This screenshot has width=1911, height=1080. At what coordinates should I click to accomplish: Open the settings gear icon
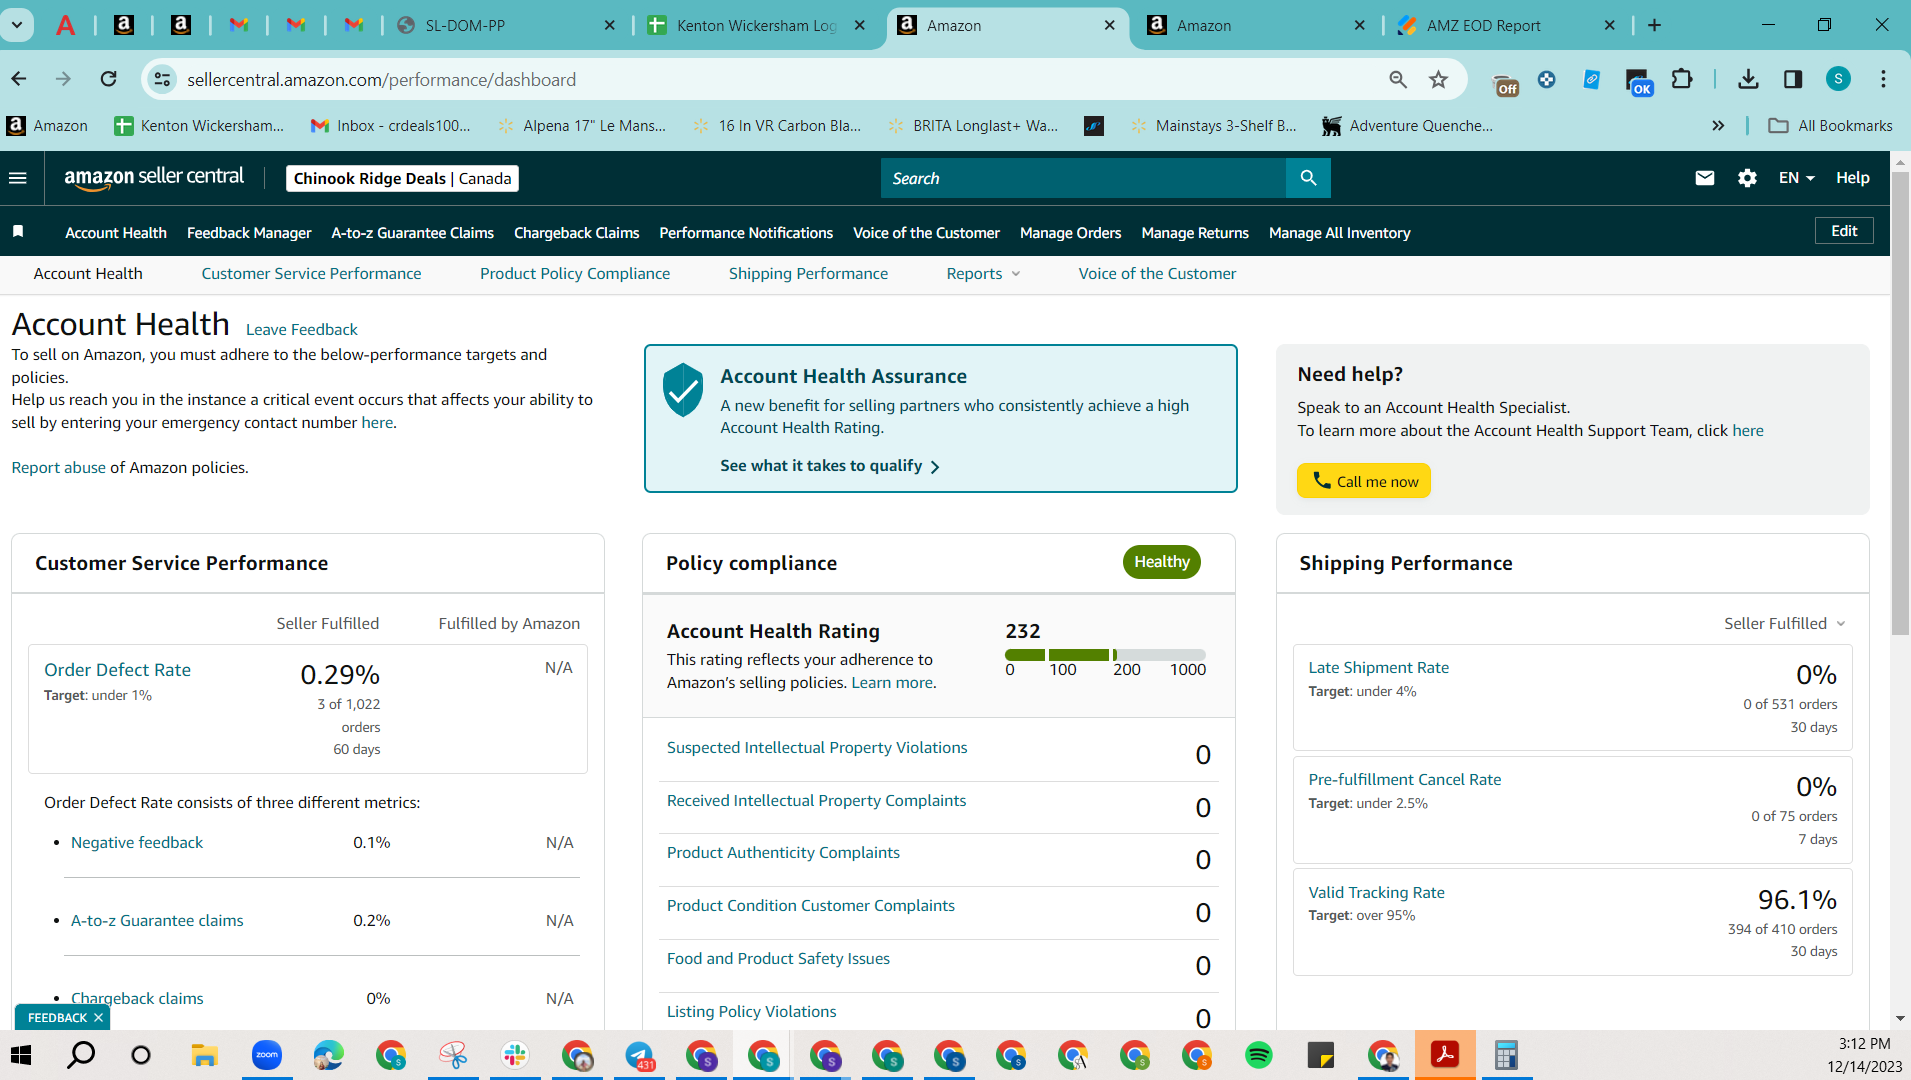click(1747, 178)
